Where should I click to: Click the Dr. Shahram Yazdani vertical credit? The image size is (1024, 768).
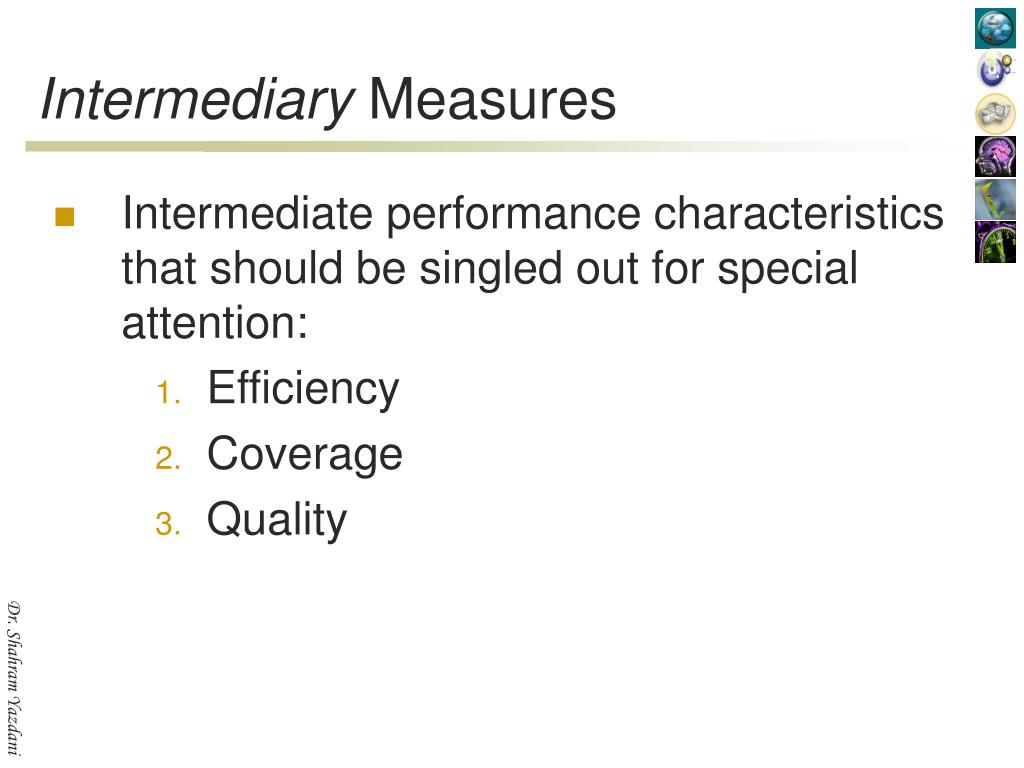pyautogui.click(x=14, y=678)
